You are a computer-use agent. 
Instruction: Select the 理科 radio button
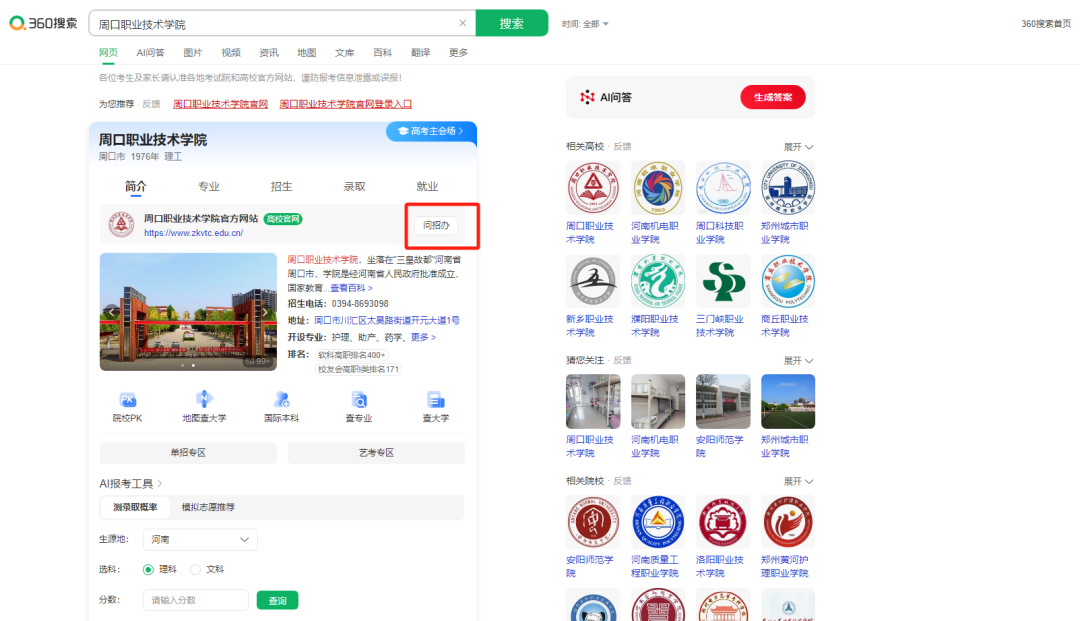[x=149, y=569]
